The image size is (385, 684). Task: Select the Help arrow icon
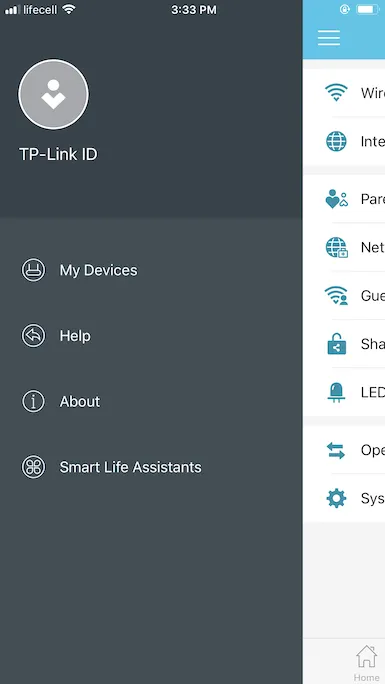[x=34, y=336]
